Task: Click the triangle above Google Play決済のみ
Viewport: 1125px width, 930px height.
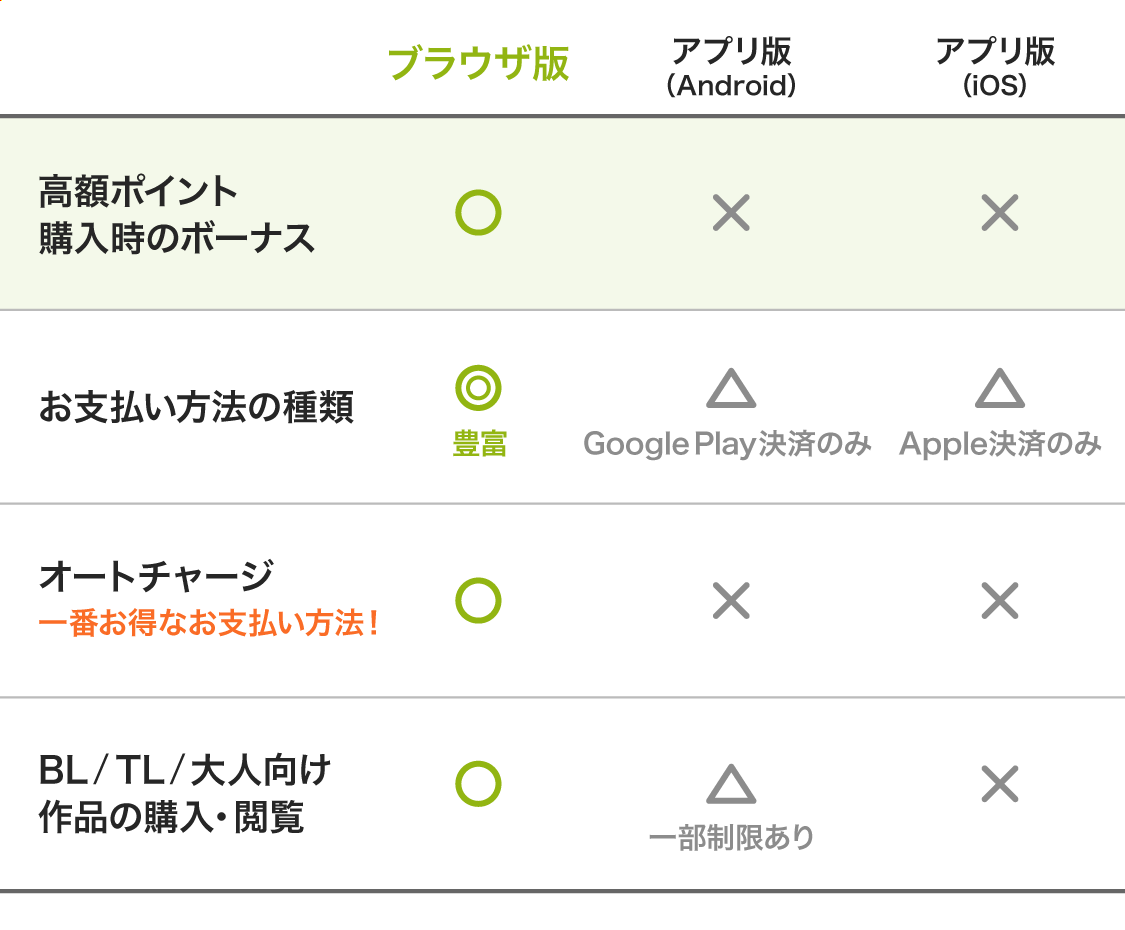Action: pos(731,389)
